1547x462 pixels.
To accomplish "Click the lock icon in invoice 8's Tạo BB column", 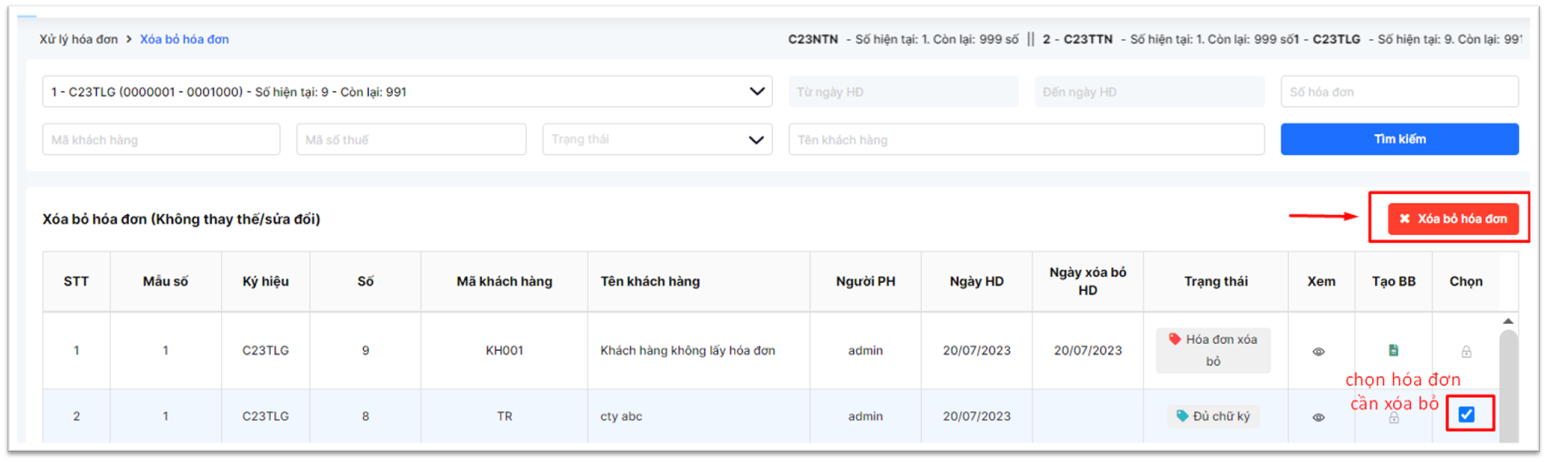I will pos(1393,417).
